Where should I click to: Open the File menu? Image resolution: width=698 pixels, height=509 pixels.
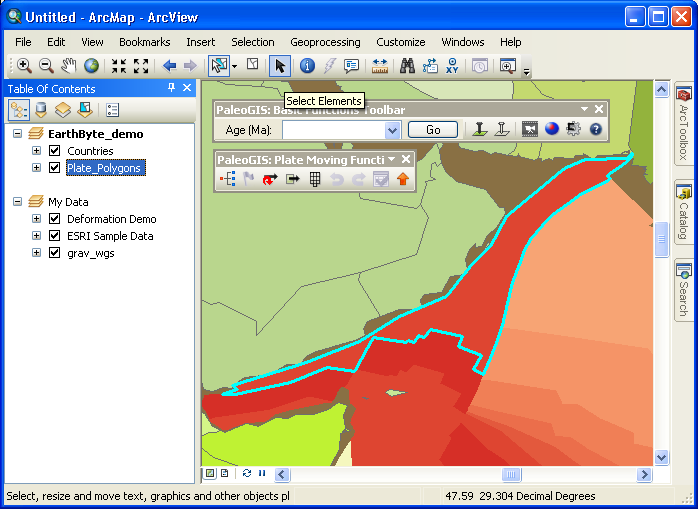tap(23, 42)
